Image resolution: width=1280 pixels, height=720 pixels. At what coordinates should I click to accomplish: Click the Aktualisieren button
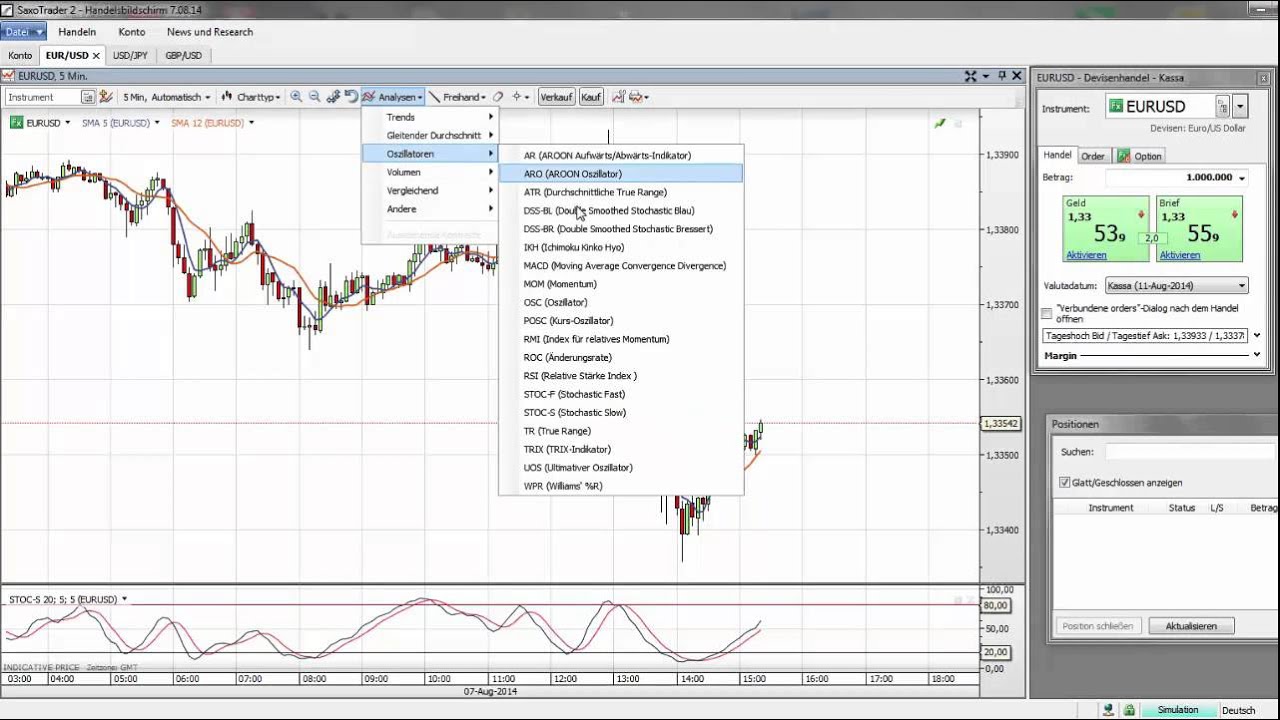(1191, 626)
